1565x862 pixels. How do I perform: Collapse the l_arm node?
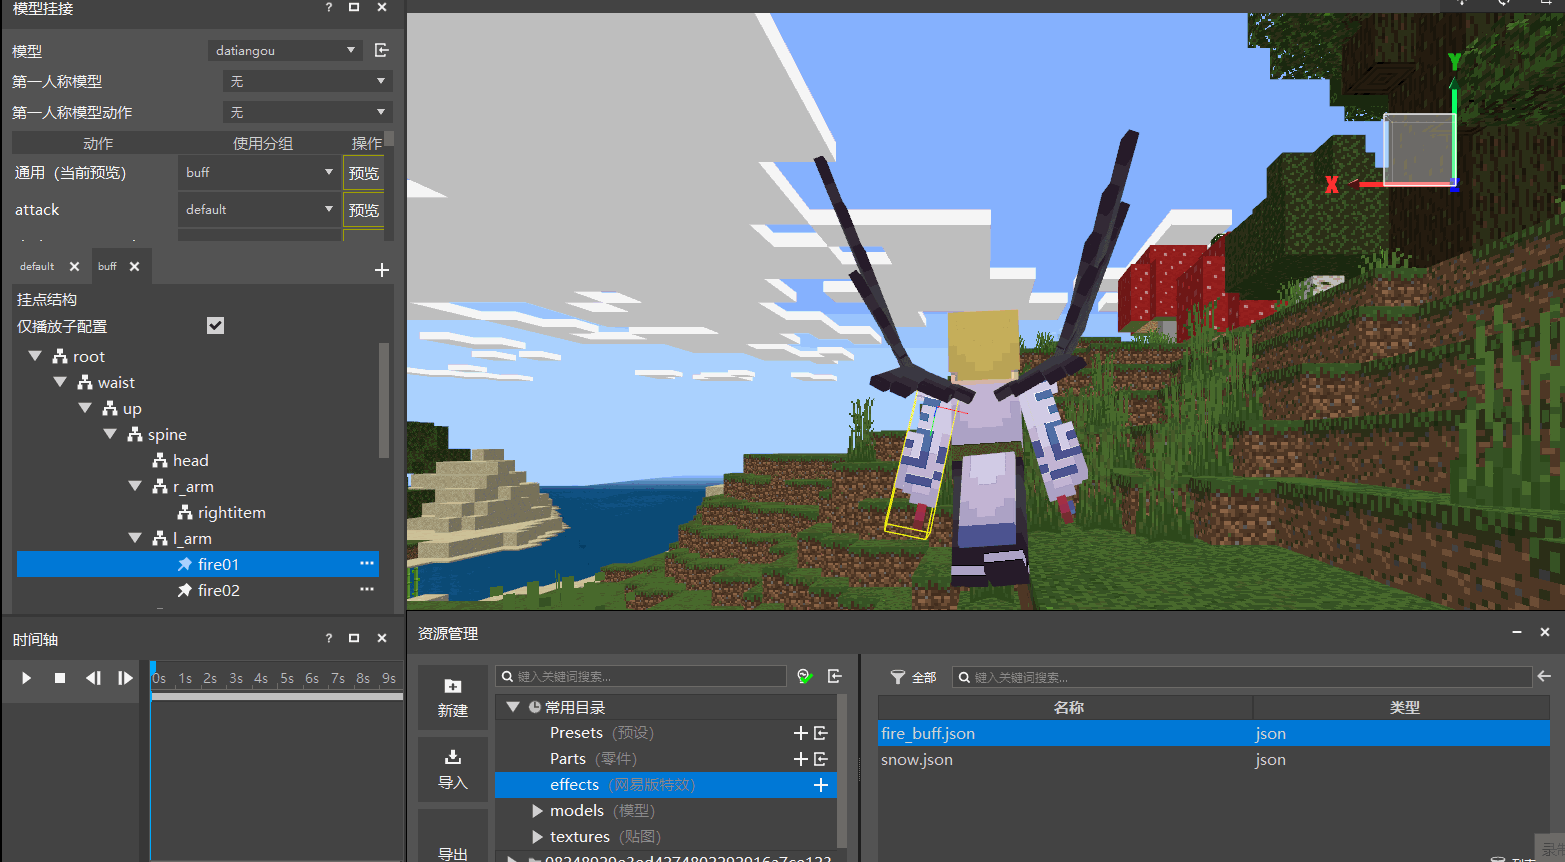tap(135, 538)
